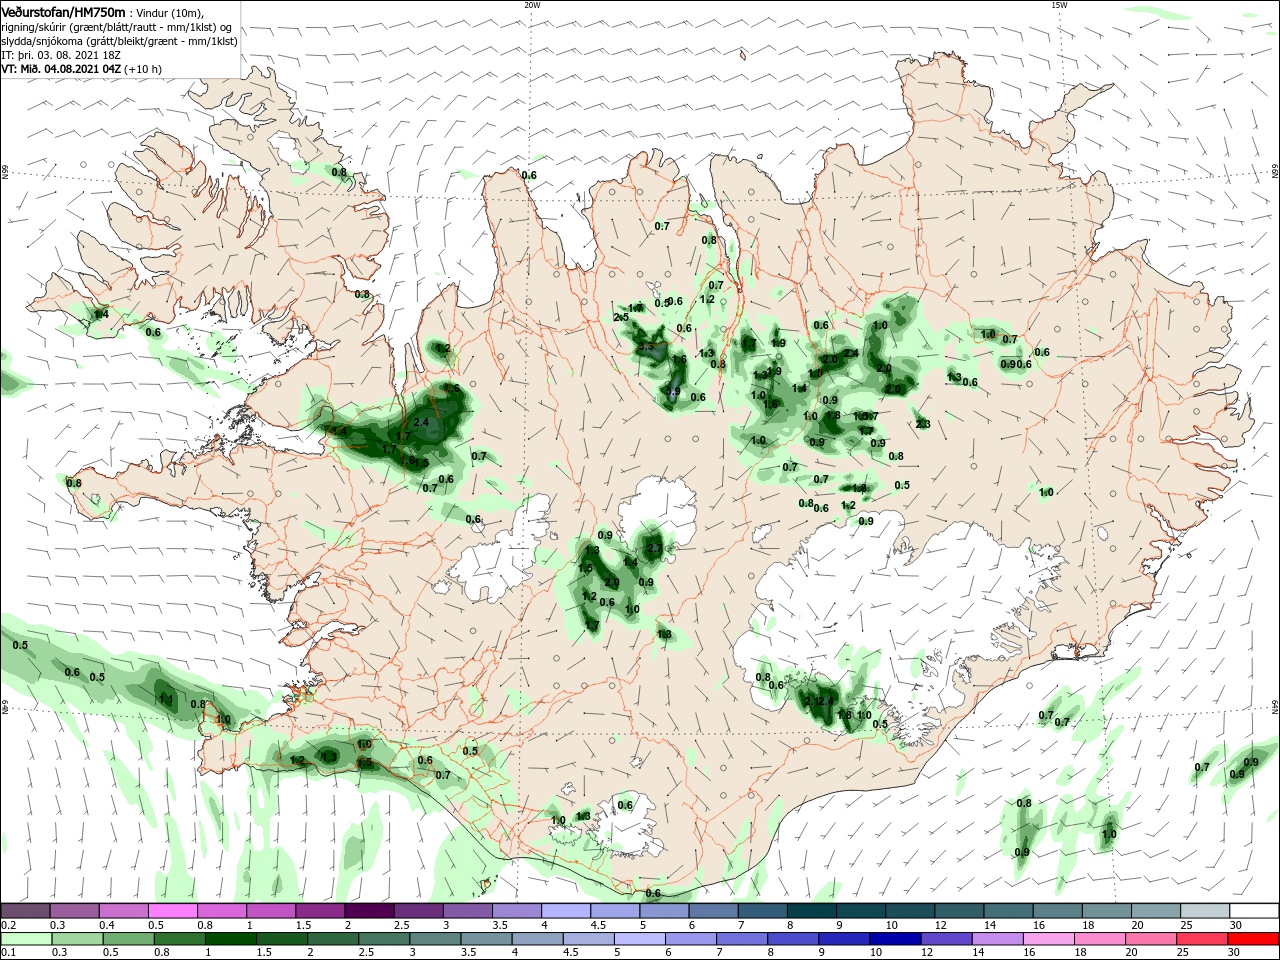Screen dimensions: 1280x960
Task: Select the plum swatch above the 0.2 label
Action: pos(25,911)
